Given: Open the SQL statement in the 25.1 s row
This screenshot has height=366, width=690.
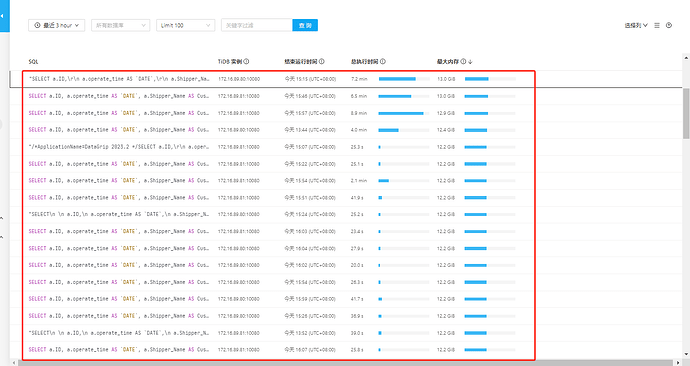Looking at the screenshot, I should [x=119, y=164].
